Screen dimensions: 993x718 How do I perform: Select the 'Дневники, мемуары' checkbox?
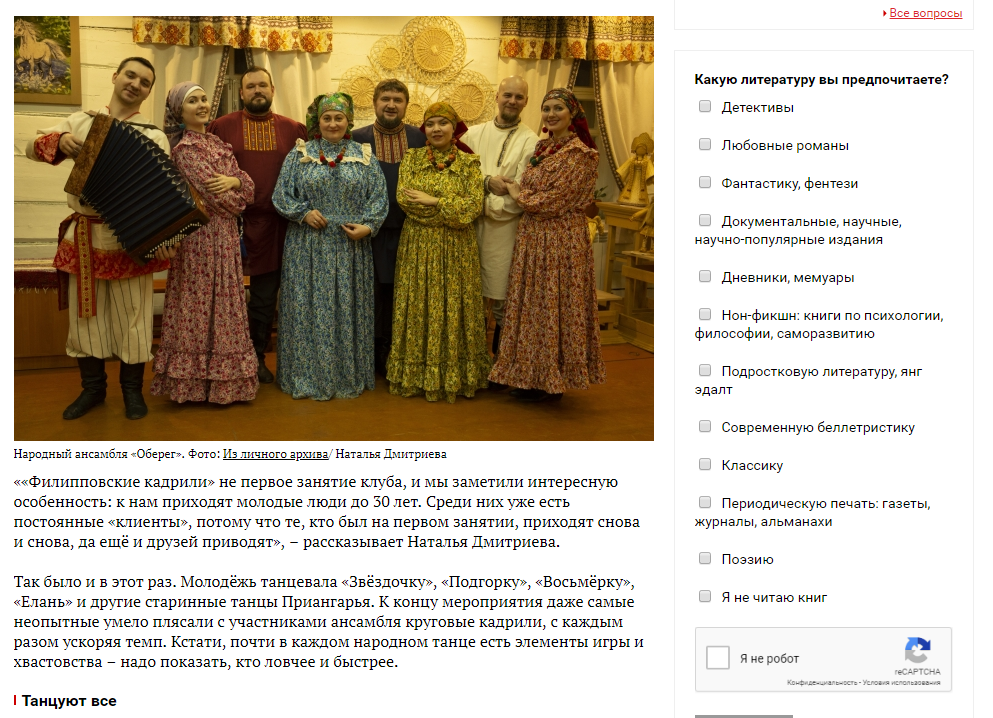(705, 277)
